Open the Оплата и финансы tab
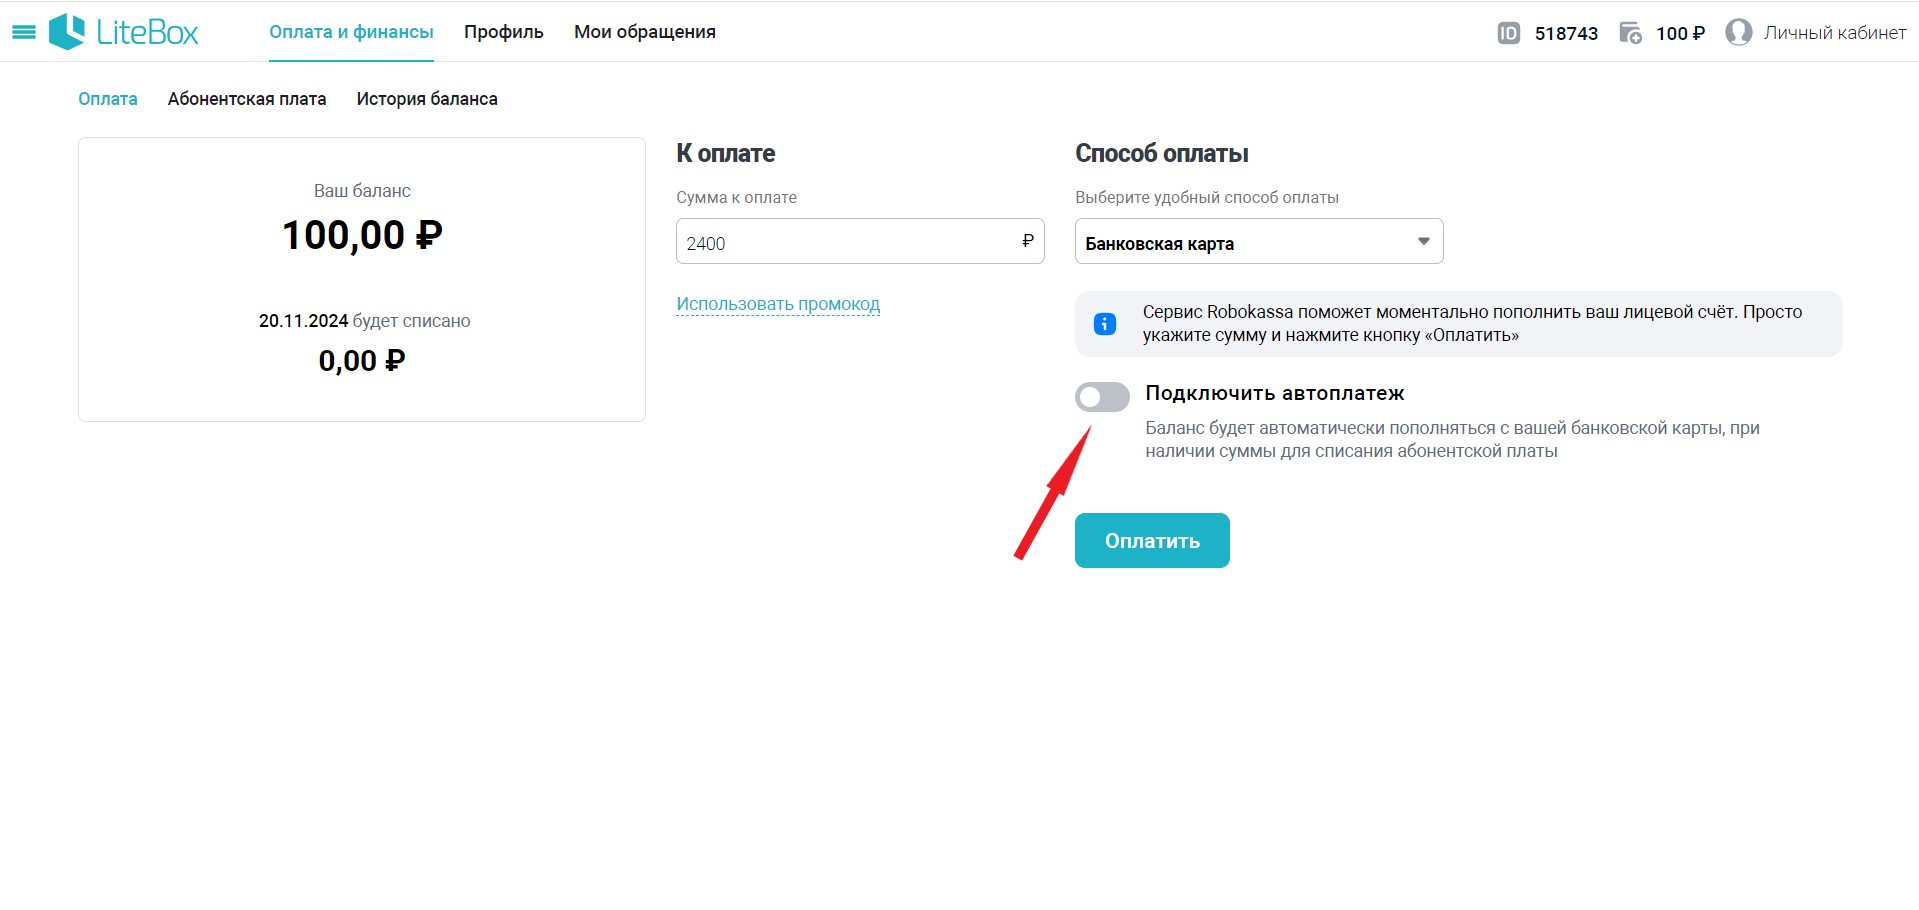 [351, 32]
